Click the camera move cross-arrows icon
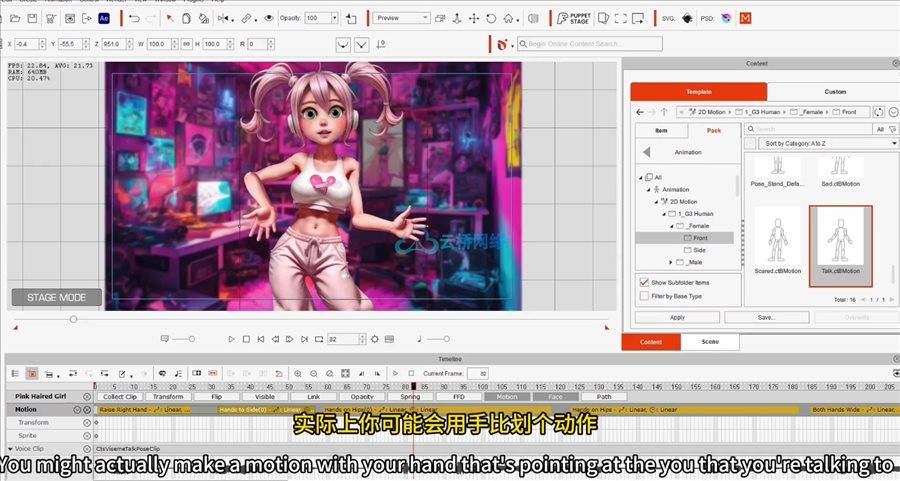This screenshot has height=481, width=900. point(474,18)
